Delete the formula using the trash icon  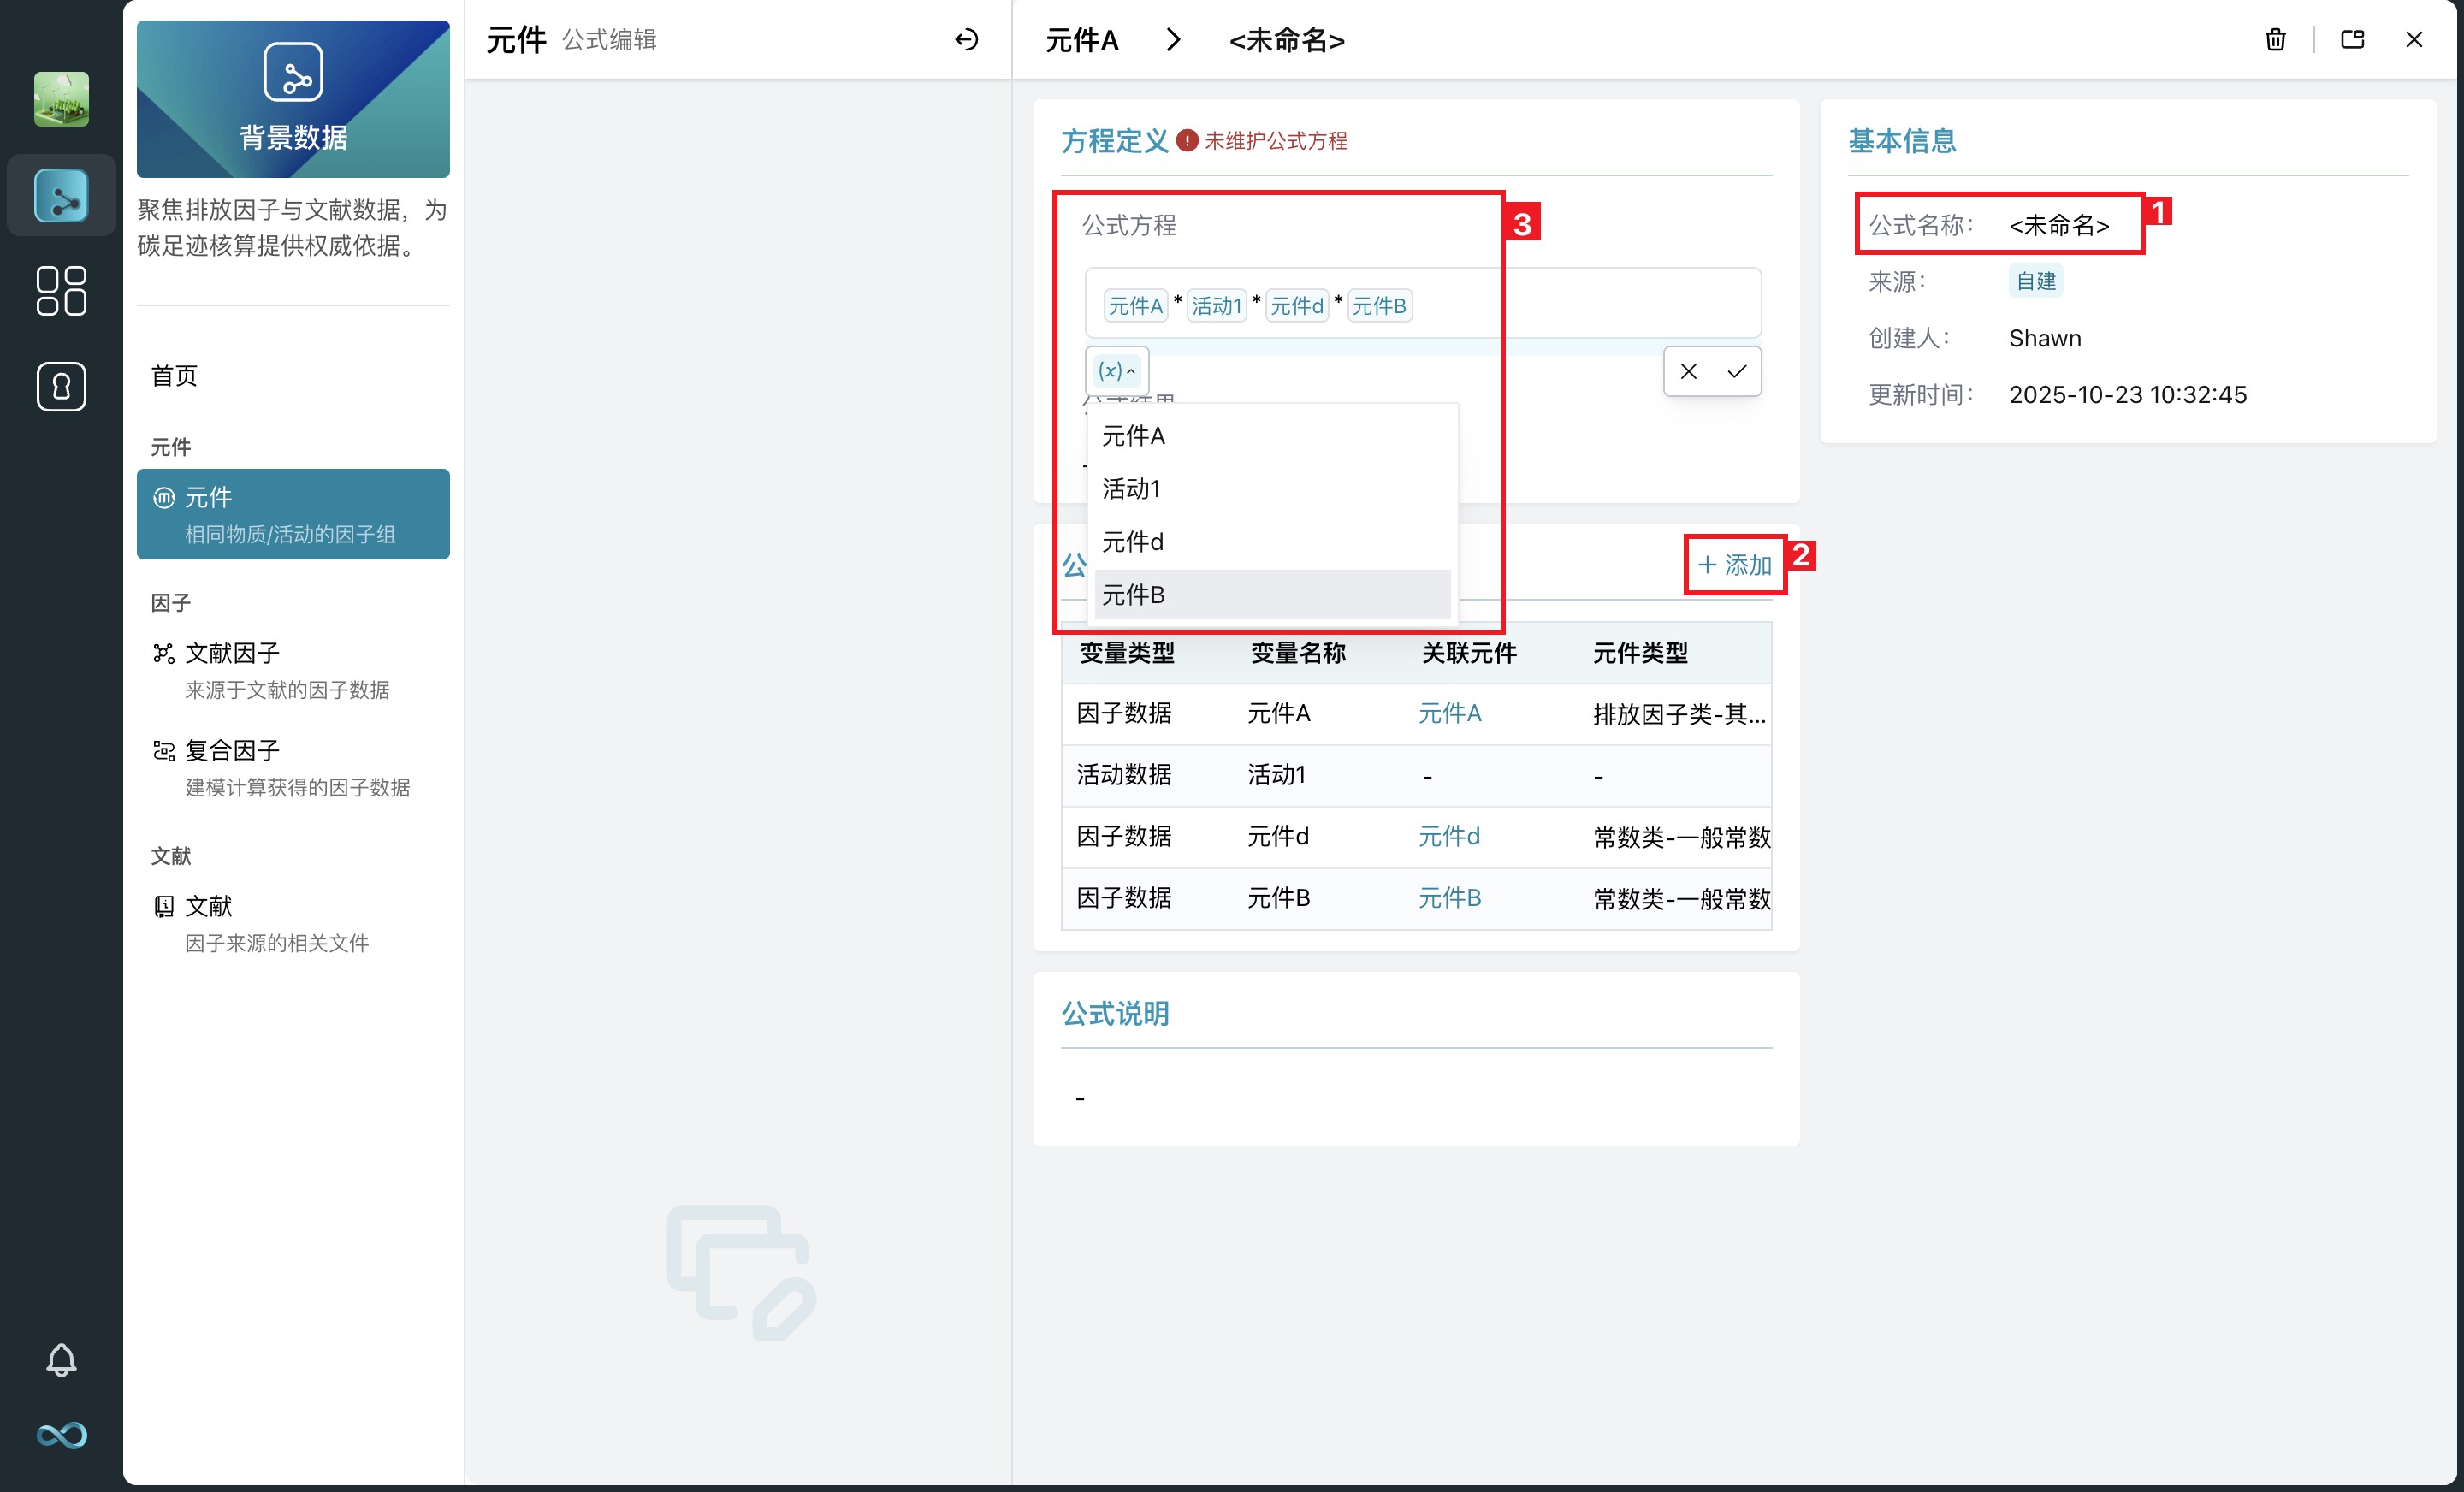click(x=2274, y=40)
